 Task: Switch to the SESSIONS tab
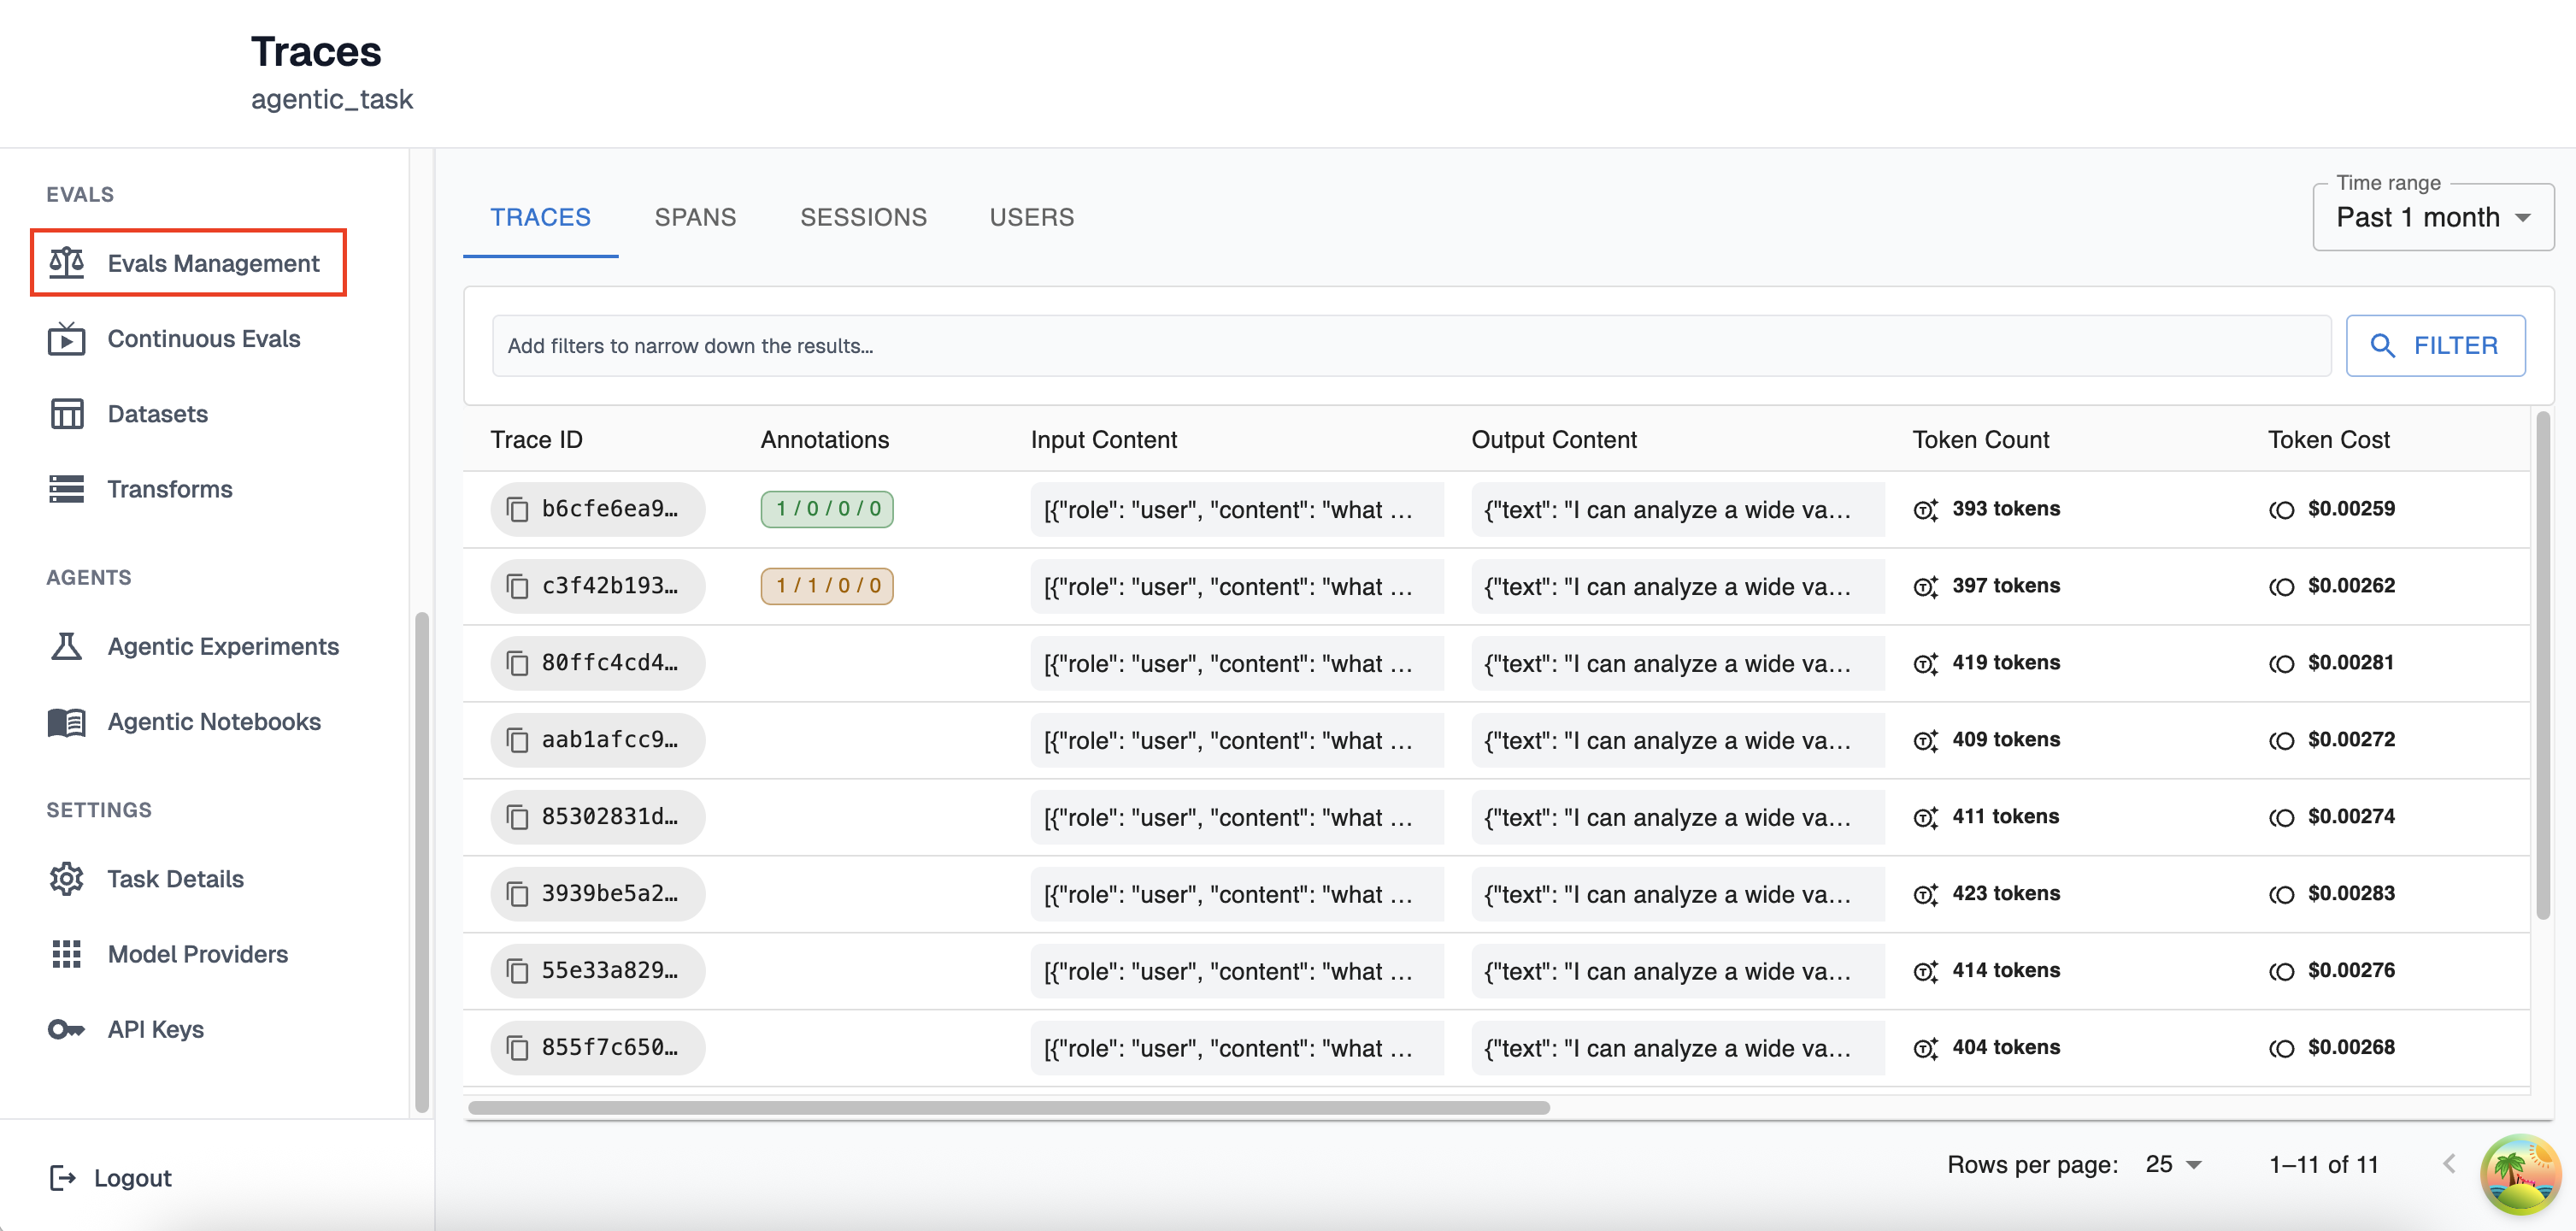[x=863, y=217]
